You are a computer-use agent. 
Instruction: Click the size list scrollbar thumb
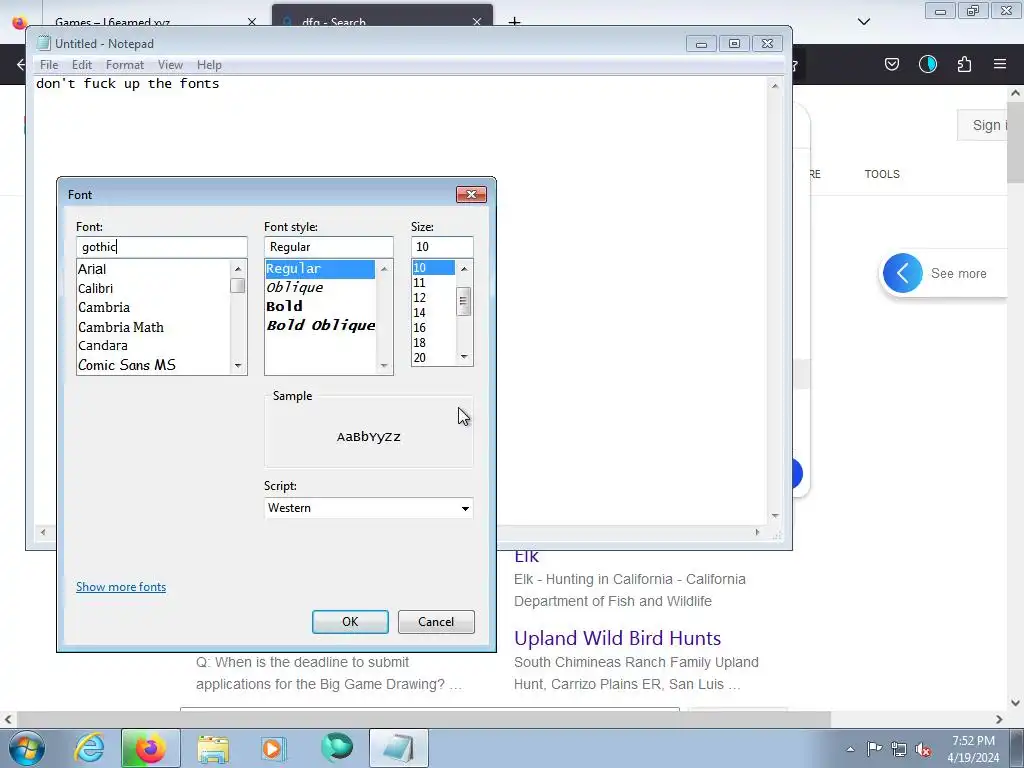(464, 301)
